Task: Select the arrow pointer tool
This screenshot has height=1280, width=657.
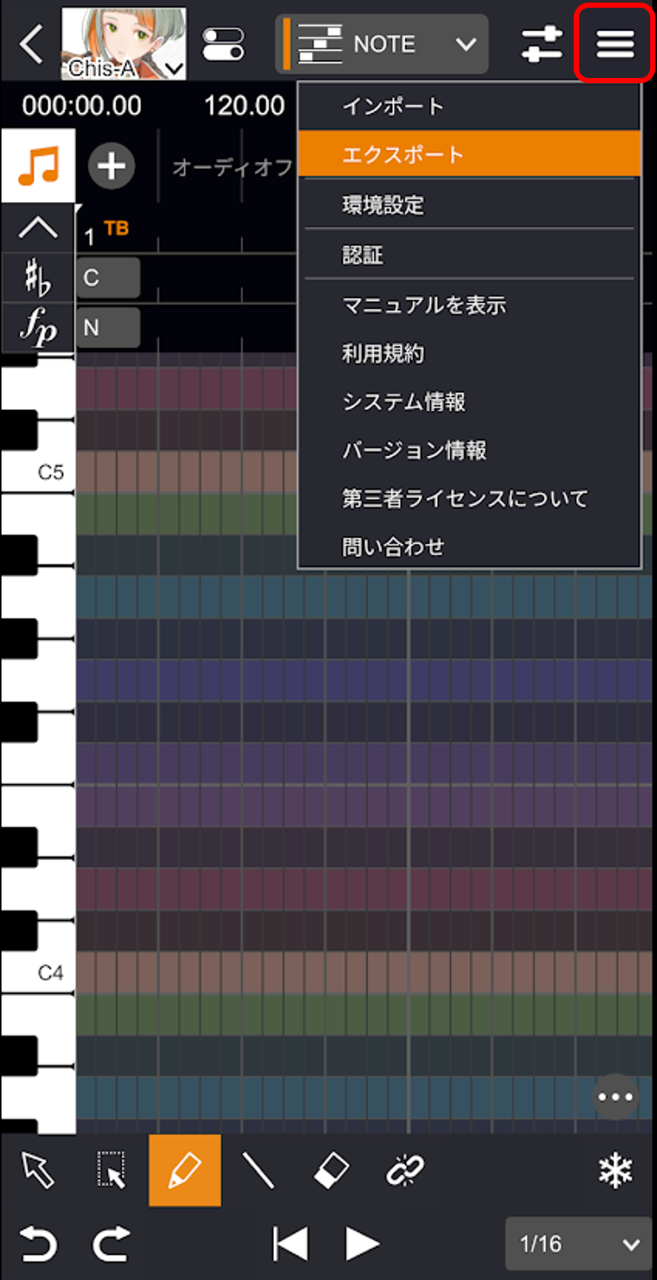Action: pos(37,1170)
